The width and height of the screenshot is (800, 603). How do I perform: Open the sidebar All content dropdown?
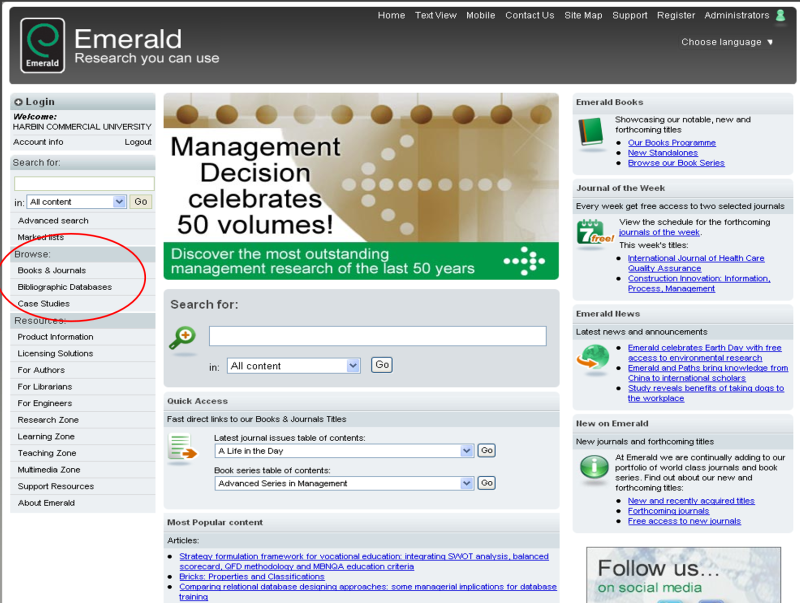click(x=77, y=202)
